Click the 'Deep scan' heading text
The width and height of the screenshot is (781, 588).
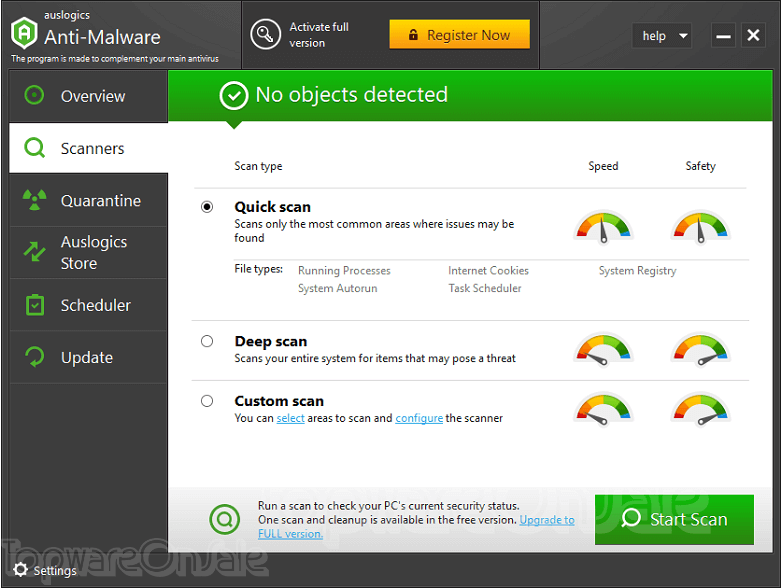click(271, 342)
